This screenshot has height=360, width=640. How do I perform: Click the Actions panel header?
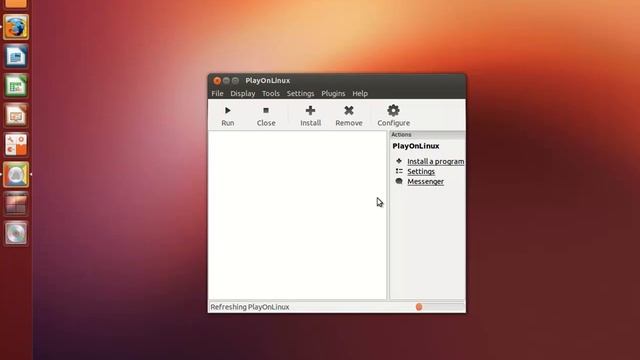[x=427, y=135]
